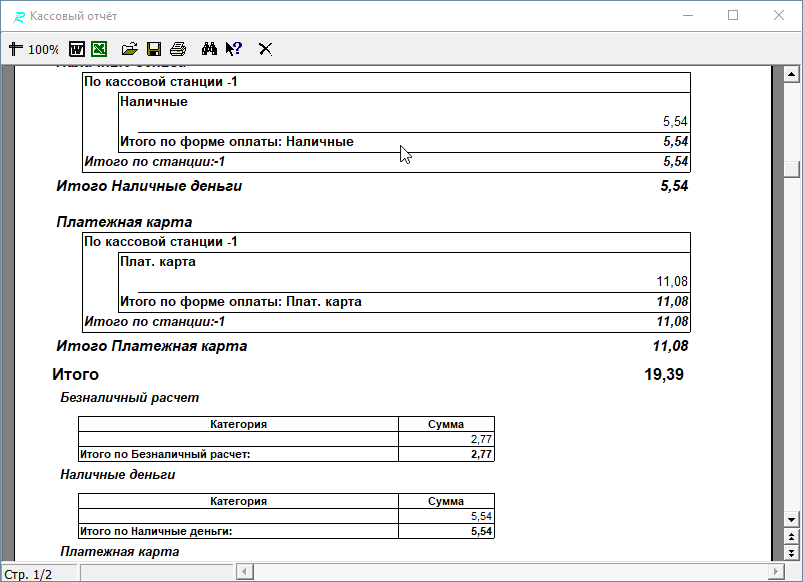The width and height of the screenshot is (803, 582).
Task: Activate the context help pointer icon
Action: (x=234, y=48)
